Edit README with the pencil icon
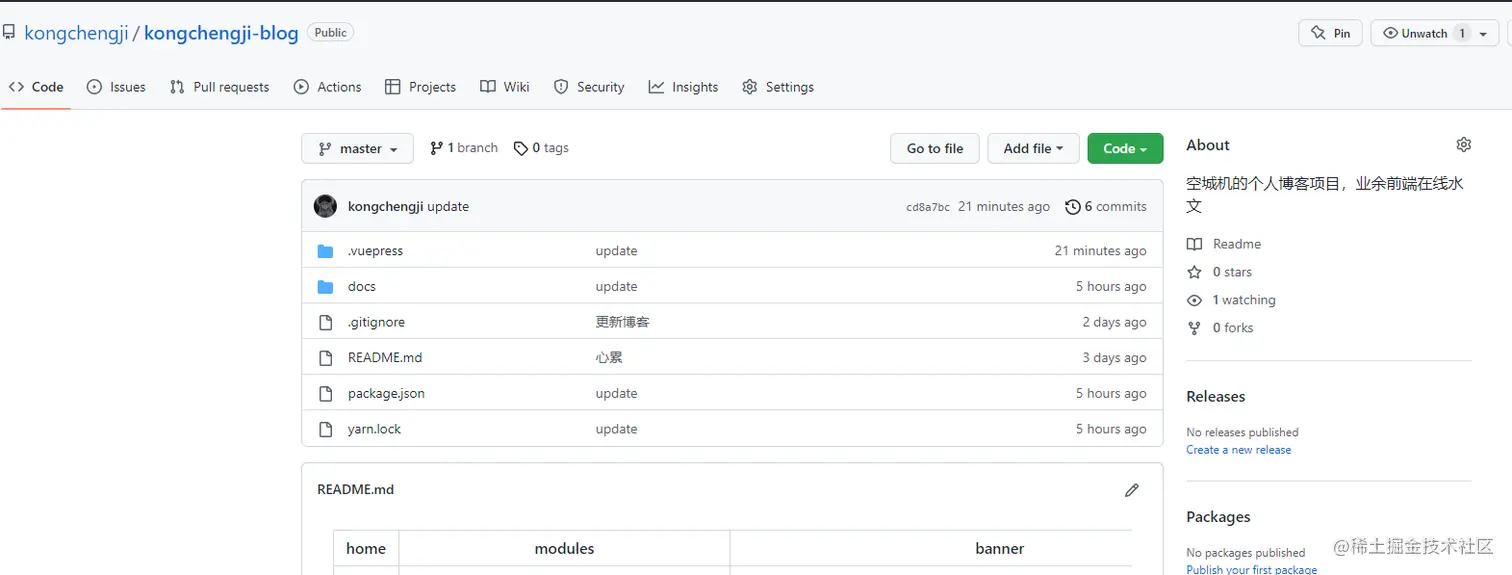This screenshot has width=1512, height=575. coord(1131,490)
